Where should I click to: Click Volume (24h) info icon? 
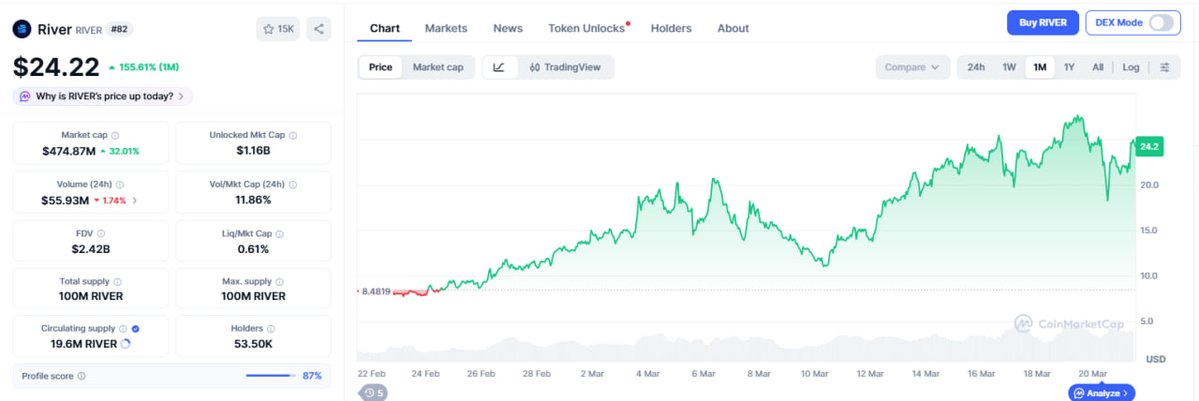[120, 184]
